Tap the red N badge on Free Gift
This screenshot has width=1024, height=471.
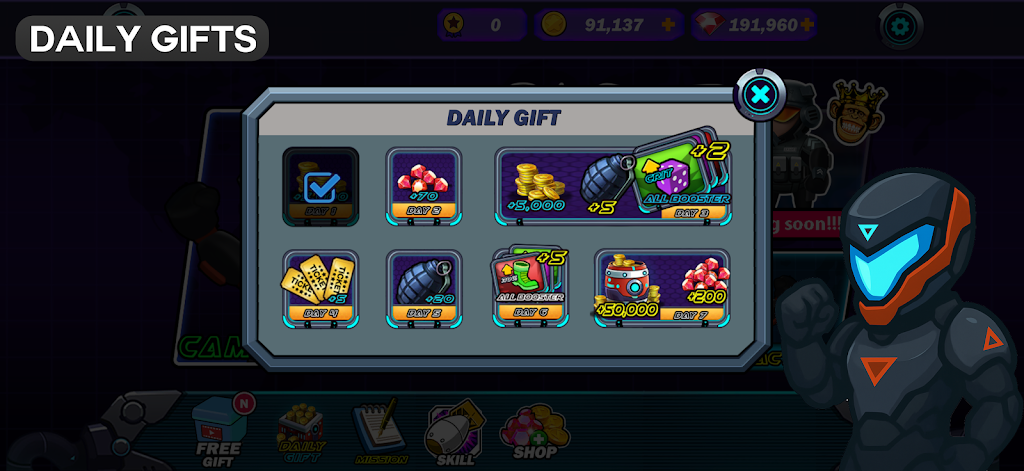(x=244, y=403)
